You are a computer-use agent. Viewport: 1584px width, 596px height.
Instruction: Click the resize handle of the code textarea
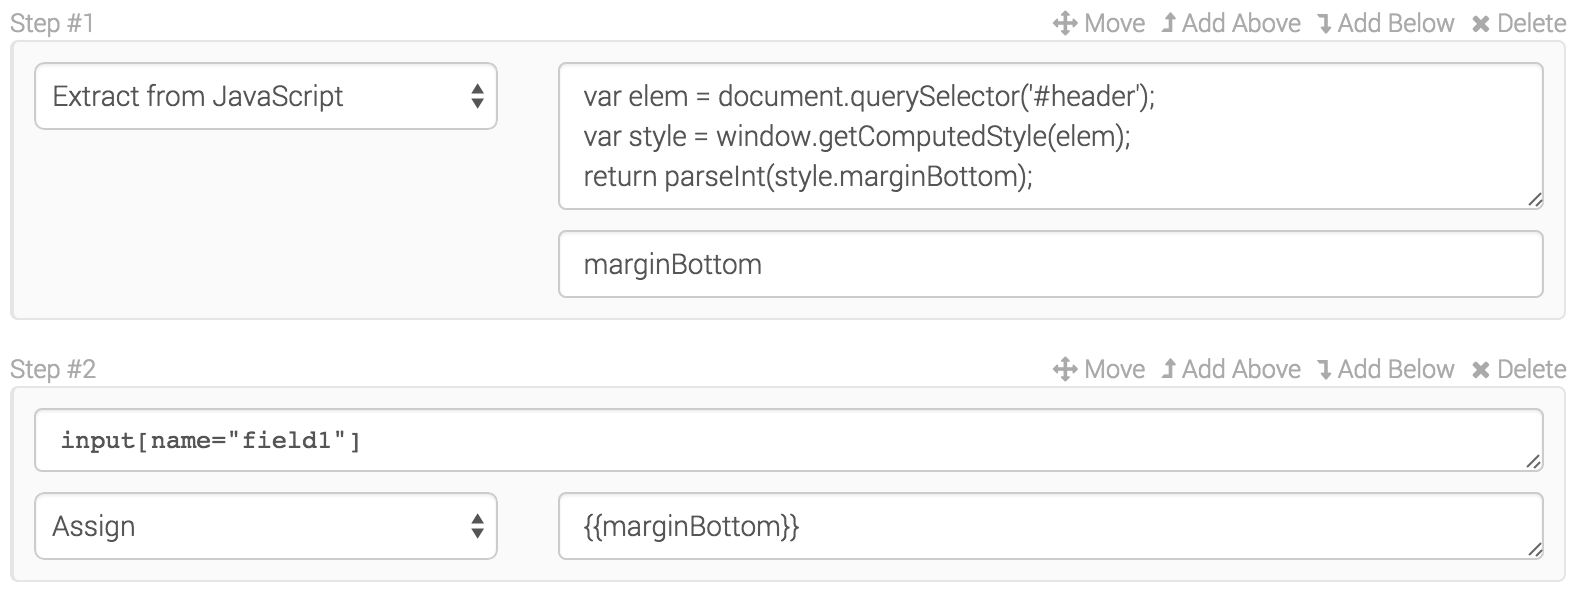(1537, 200)
